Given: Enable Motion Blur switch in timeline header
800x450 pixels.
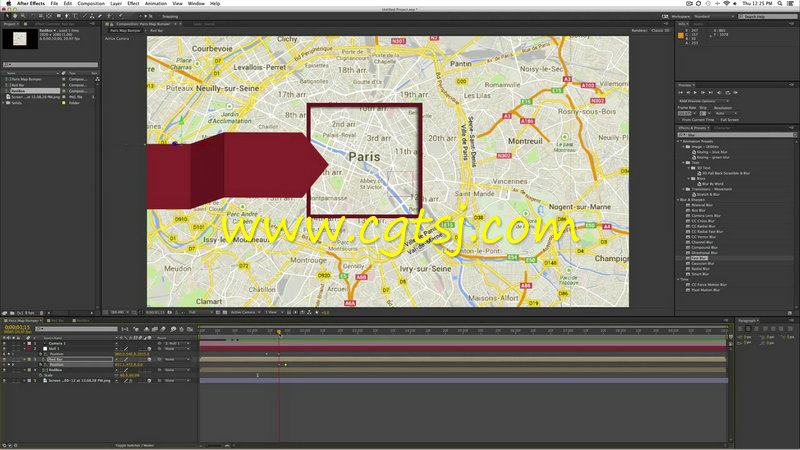Looking at the screenshot, I should point(162,329).
